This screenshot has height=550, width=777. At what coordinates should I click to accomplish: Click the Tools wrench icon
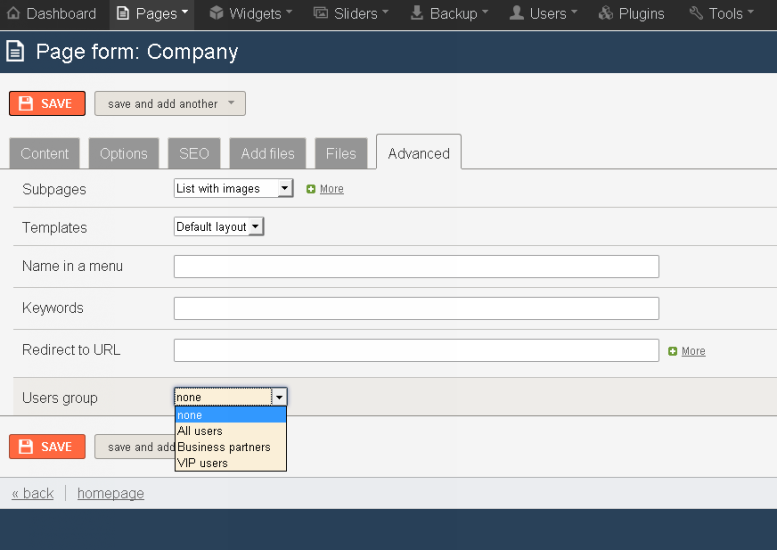pyautogui.click(x=696, y=13)
